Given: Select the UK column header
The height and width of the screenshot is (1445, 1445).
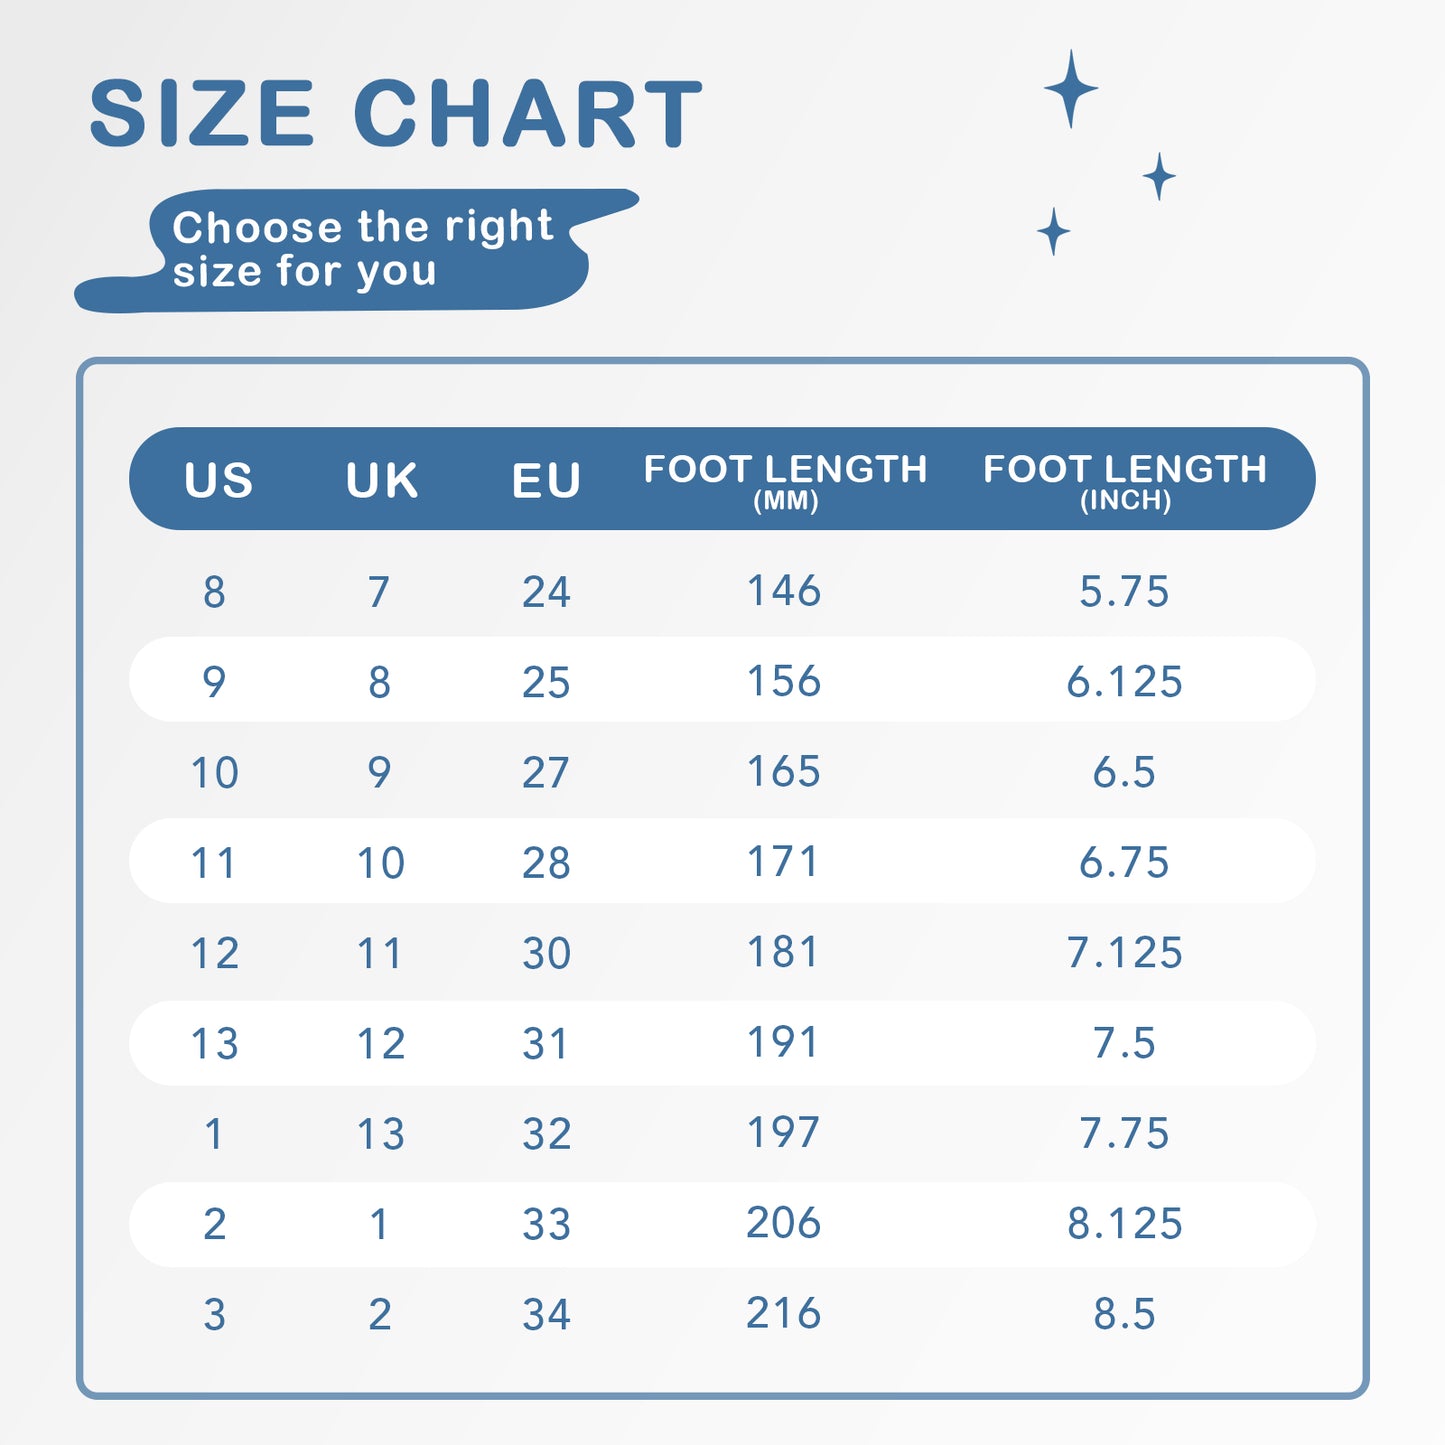Looking at the screenshot, I should click(381, 480).
